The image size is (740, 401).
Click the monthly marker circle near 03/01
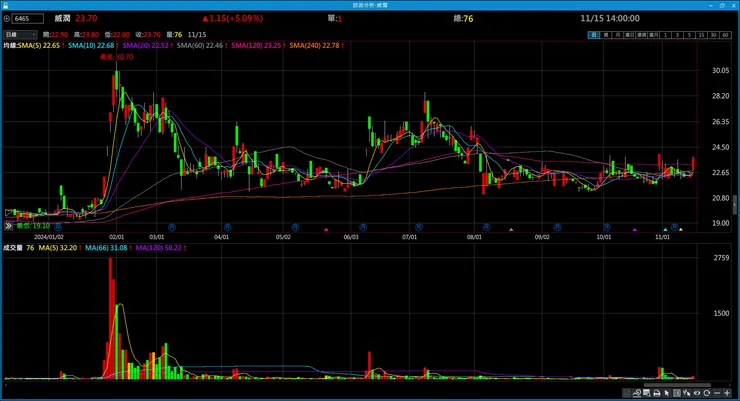tap(172, 227)
